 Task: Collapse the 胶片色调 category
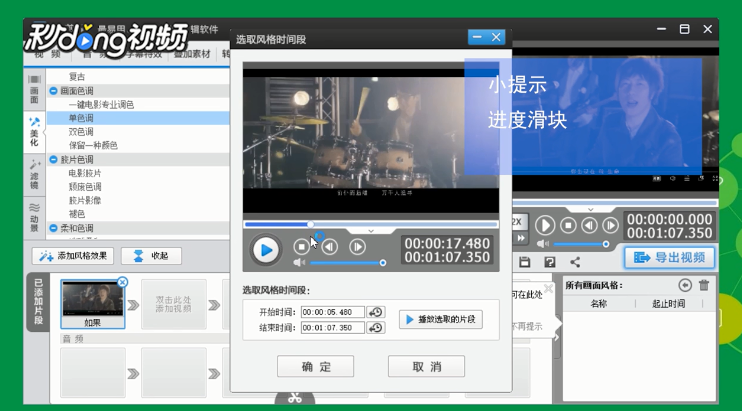53,159
